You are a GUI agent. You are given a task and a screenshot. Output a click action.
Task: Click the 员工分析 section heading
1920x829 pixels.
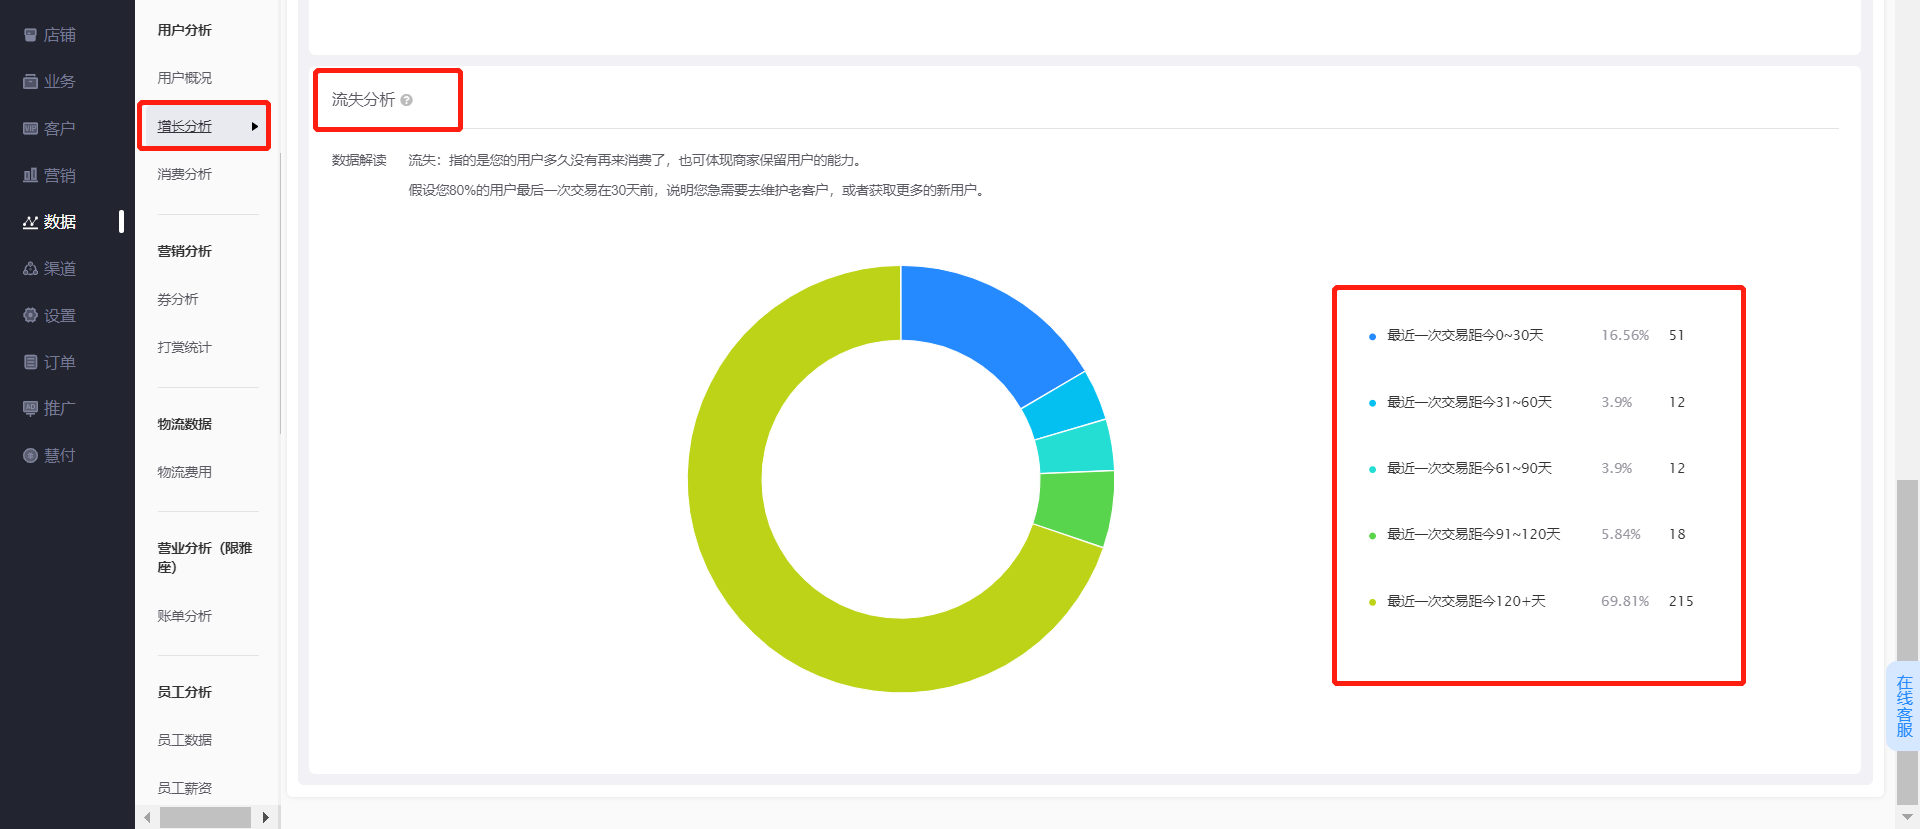coord(185,692)
